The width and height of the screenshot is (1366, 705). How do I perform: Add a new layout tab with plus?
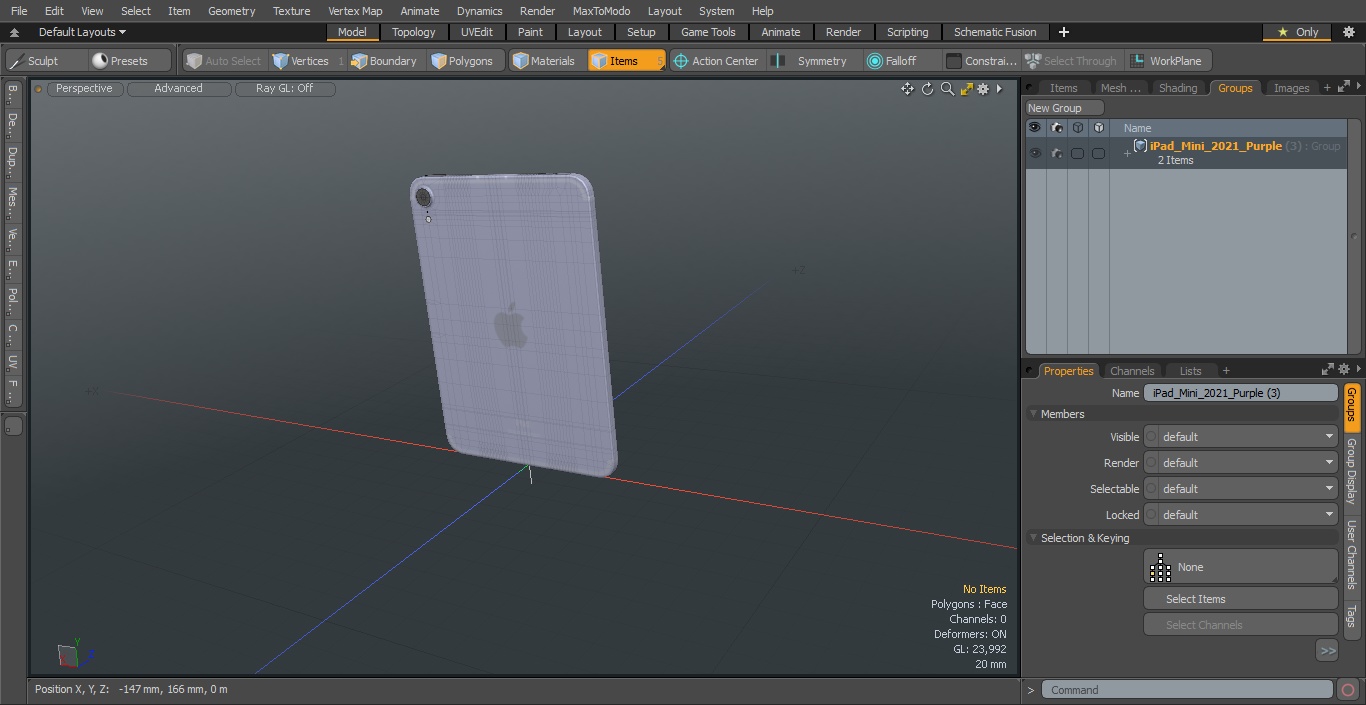point(1063,32)
